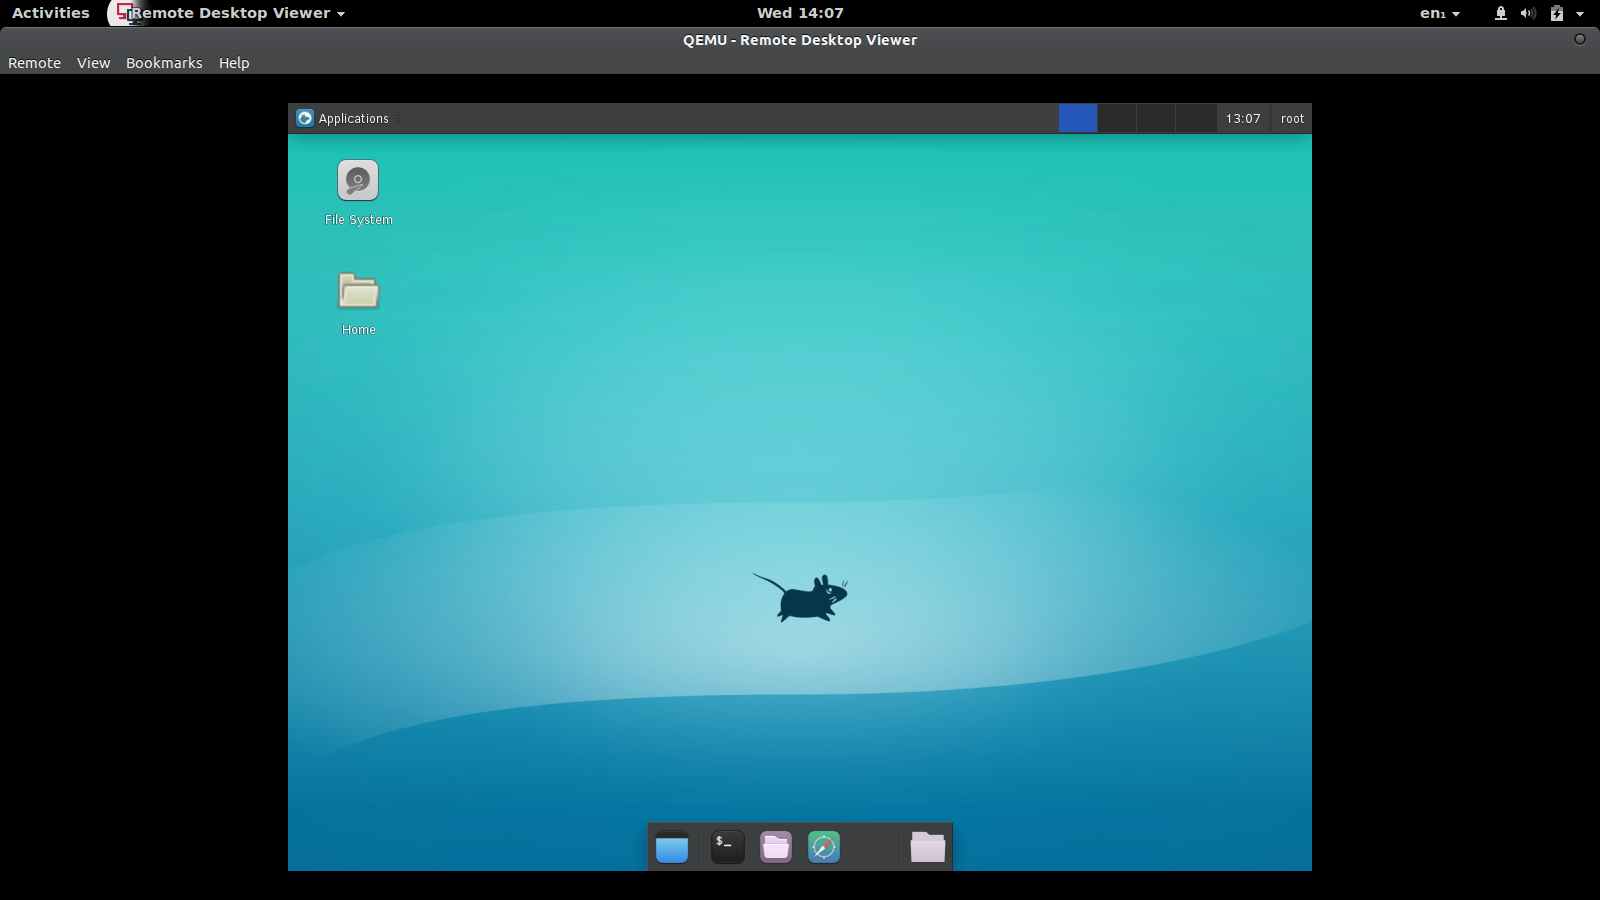Open the Wed 14:07 clock calendar
This screenshot has width=1600, height=900.
point(800,13)
